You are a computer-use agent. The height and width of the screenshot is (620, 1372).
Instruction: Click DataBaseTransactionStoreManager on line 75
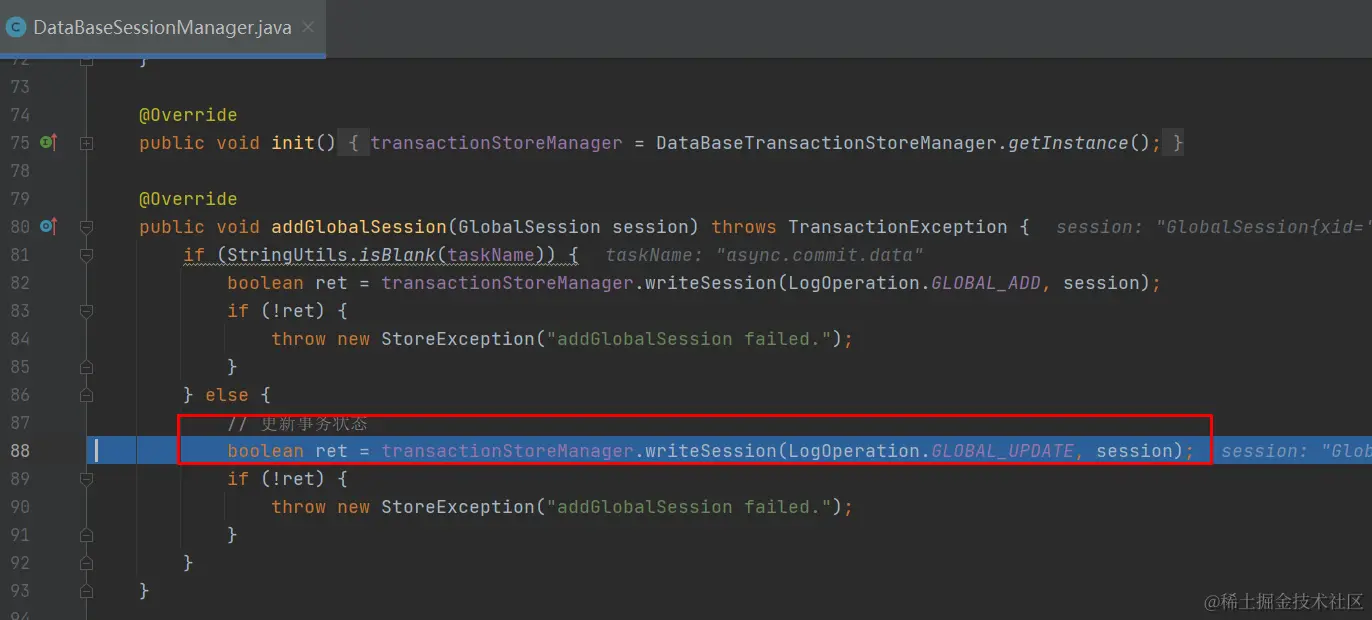click(x=826, y=143)
